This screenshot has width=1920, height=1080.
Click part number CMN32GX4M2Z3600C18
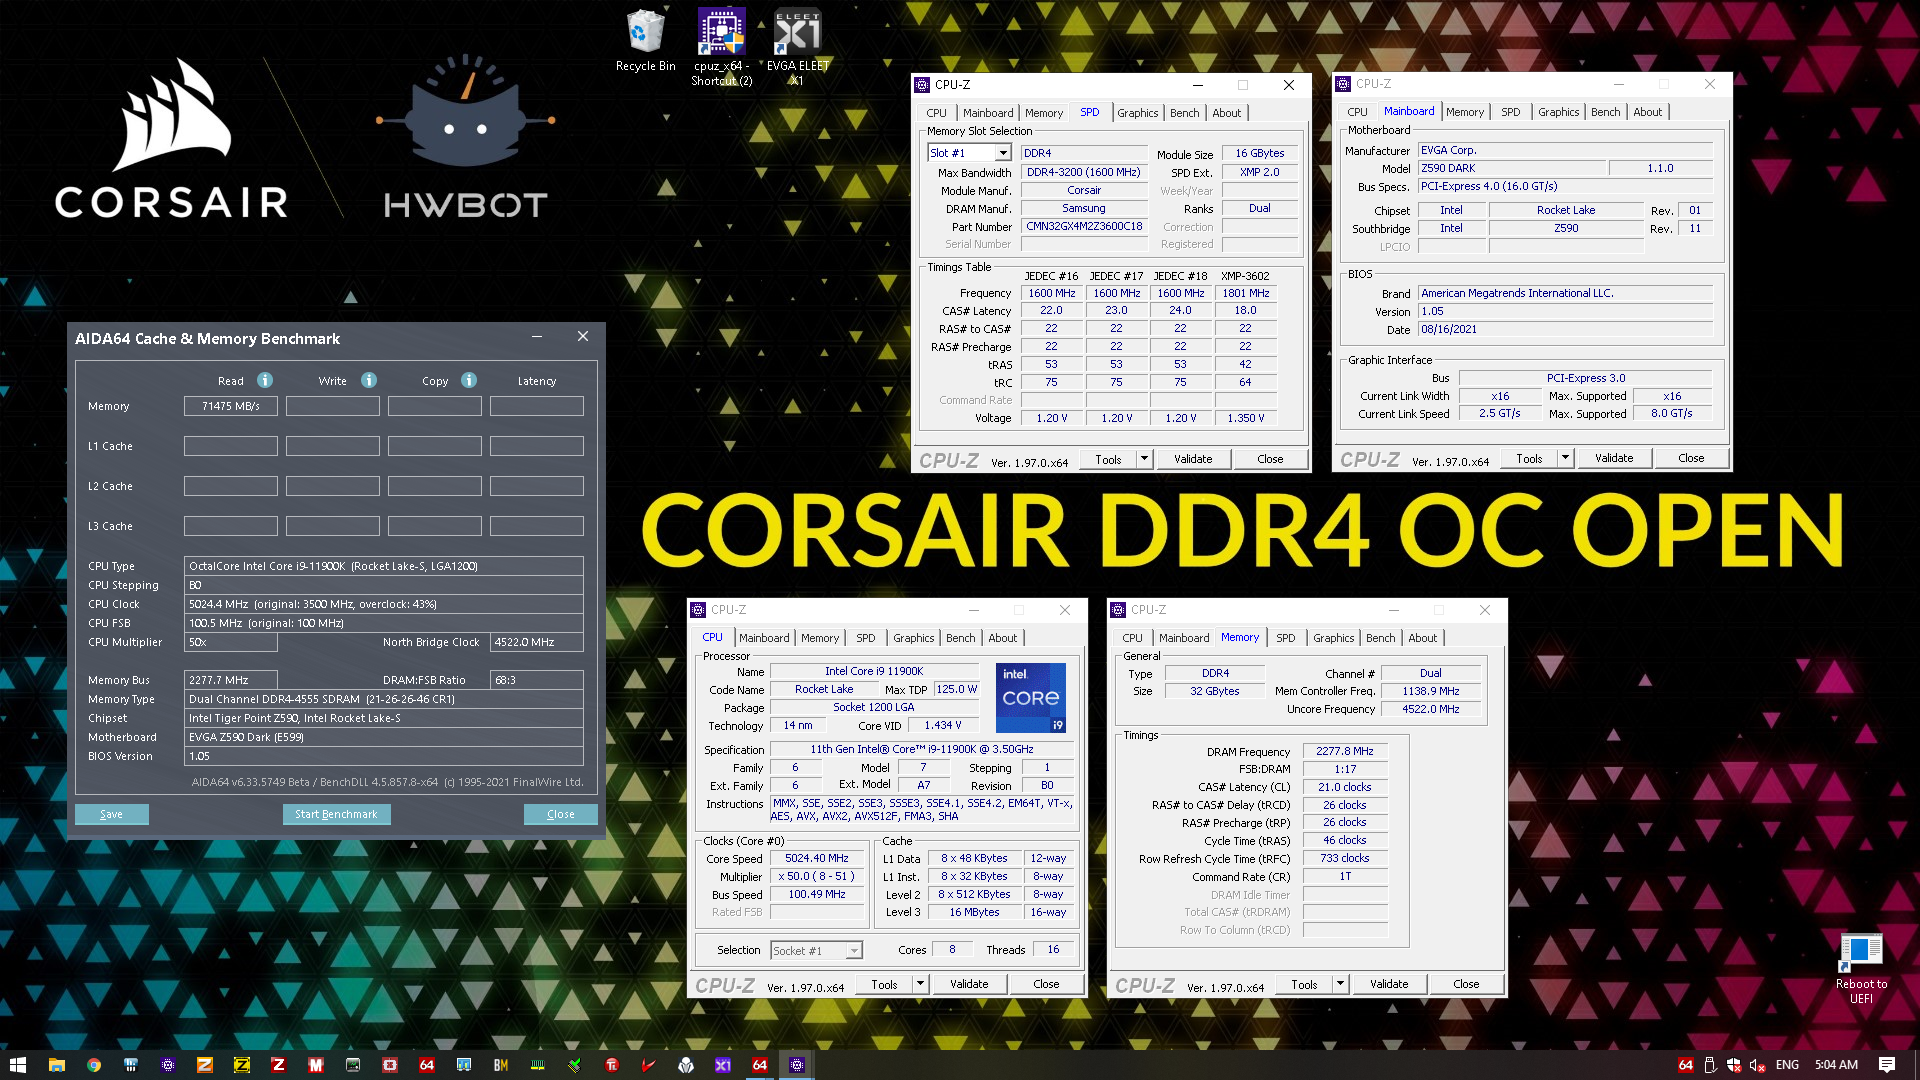coord(1084,226)
